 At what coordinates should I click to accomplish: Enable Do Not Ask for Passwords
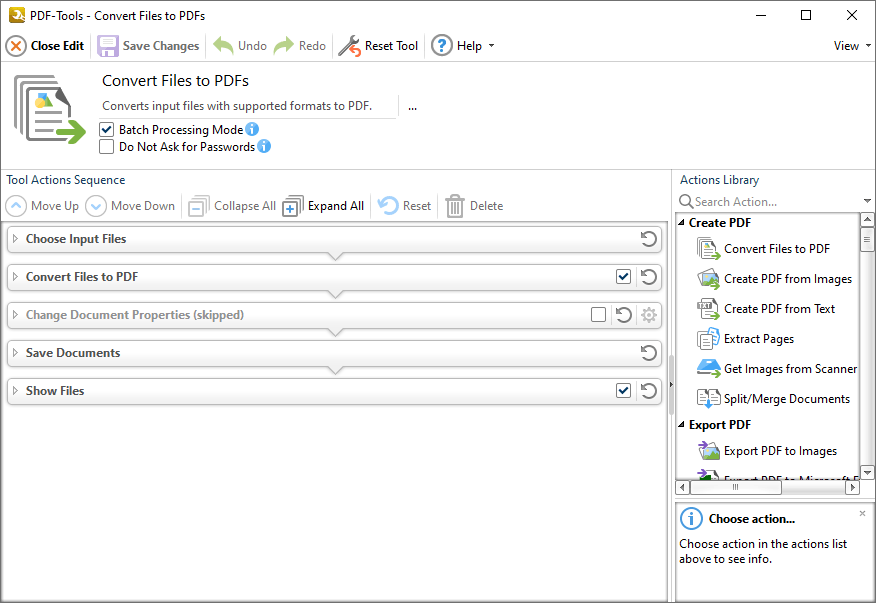pos(106,146)
